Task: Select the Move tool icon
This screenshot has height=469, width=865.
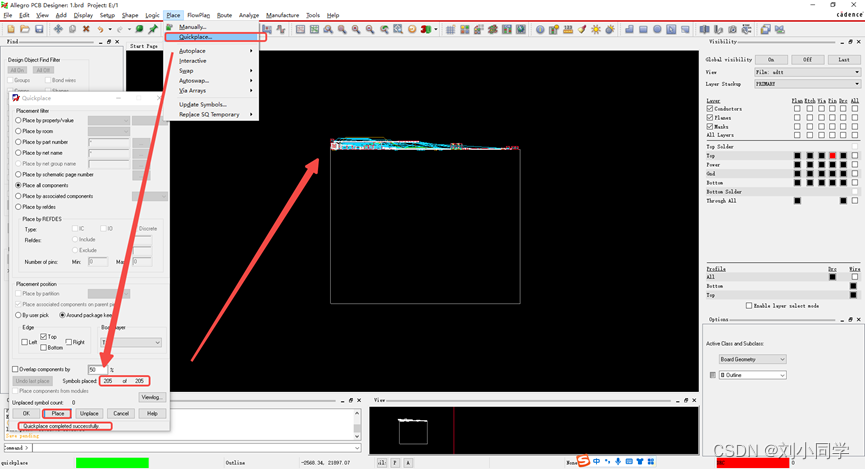Action: (x=58, y=30)
